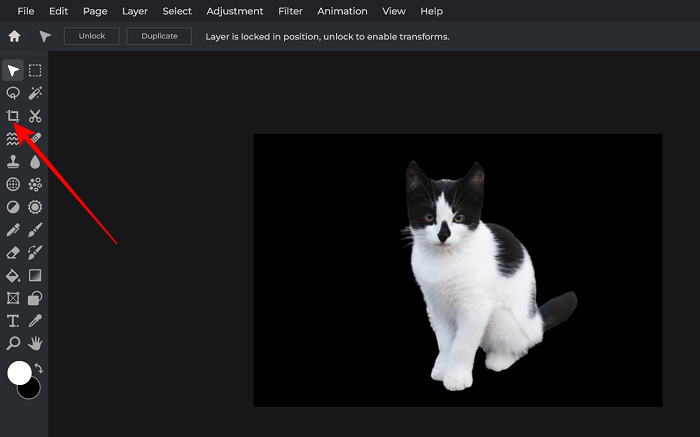Image resolution: width=700 pixels, height=437 pixels.
Task: Select the Cutout scissors tool
Action: pos(35,116)
